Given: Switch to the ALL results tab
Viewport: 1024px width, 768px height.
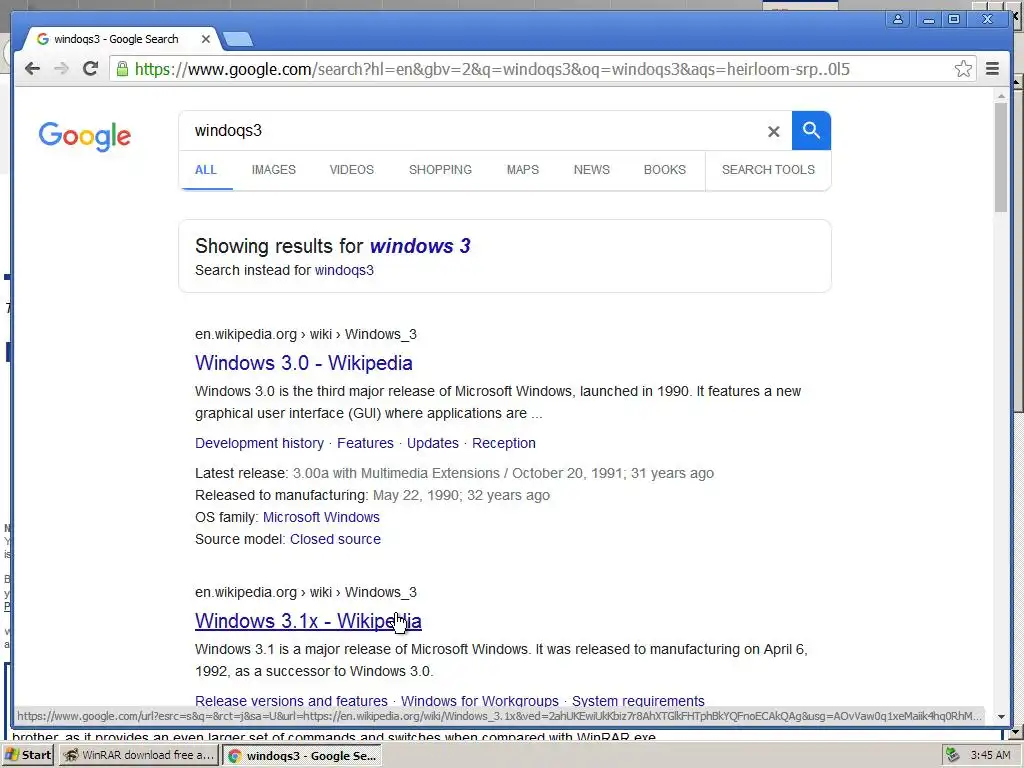Looking at the screenshot, I should point(206,170).
